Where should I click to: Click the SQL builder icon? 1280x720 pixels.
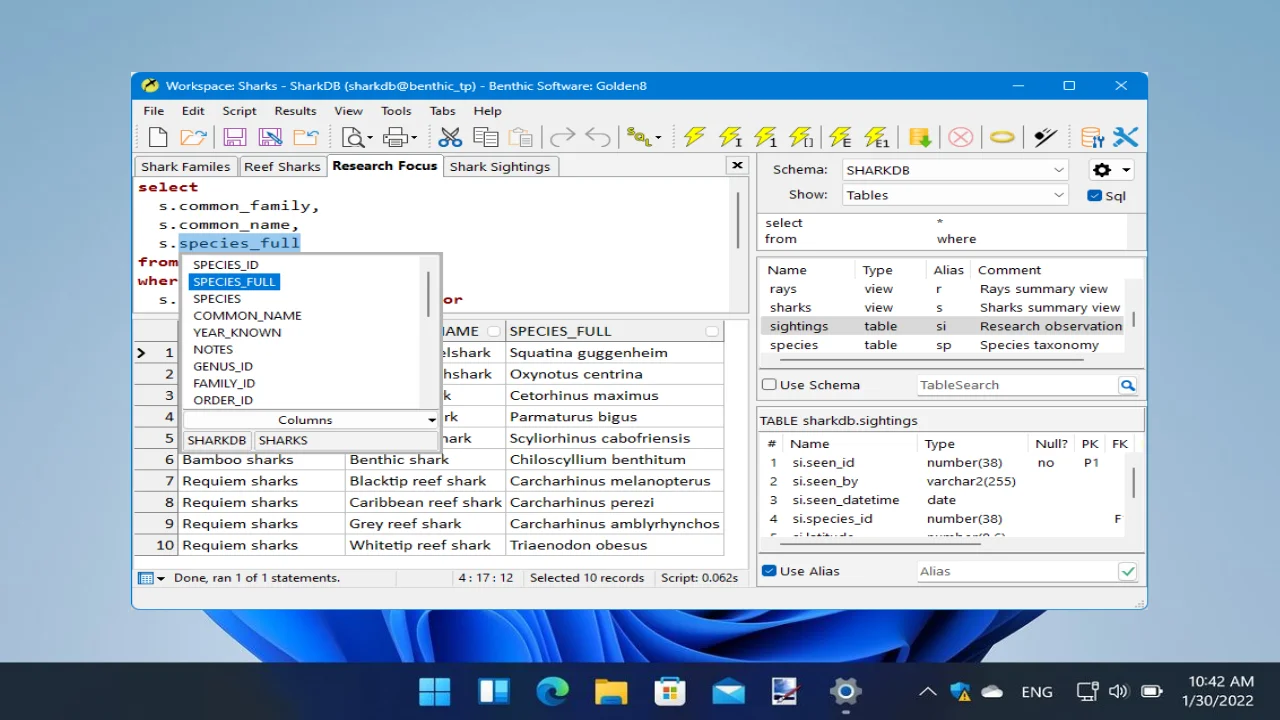click(639, 137)
